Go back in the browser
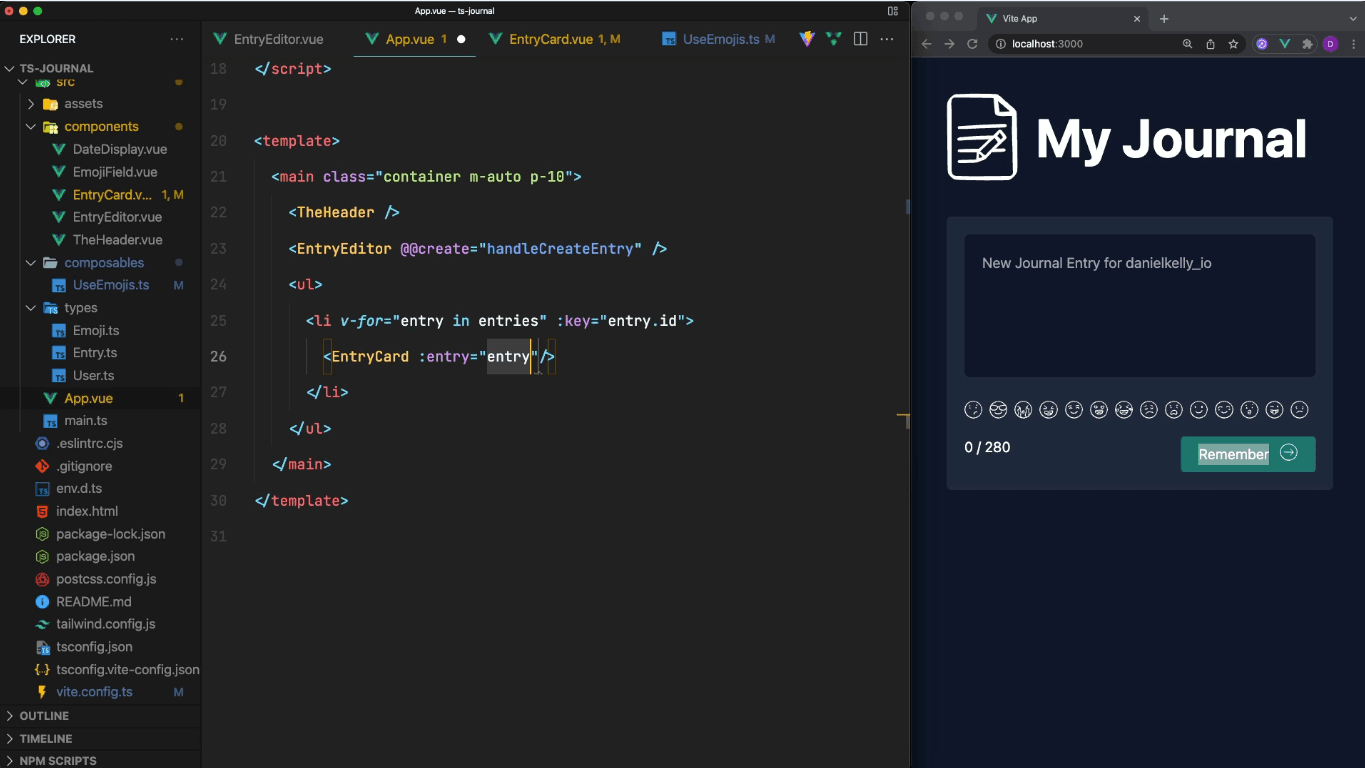 click(926, 44)
